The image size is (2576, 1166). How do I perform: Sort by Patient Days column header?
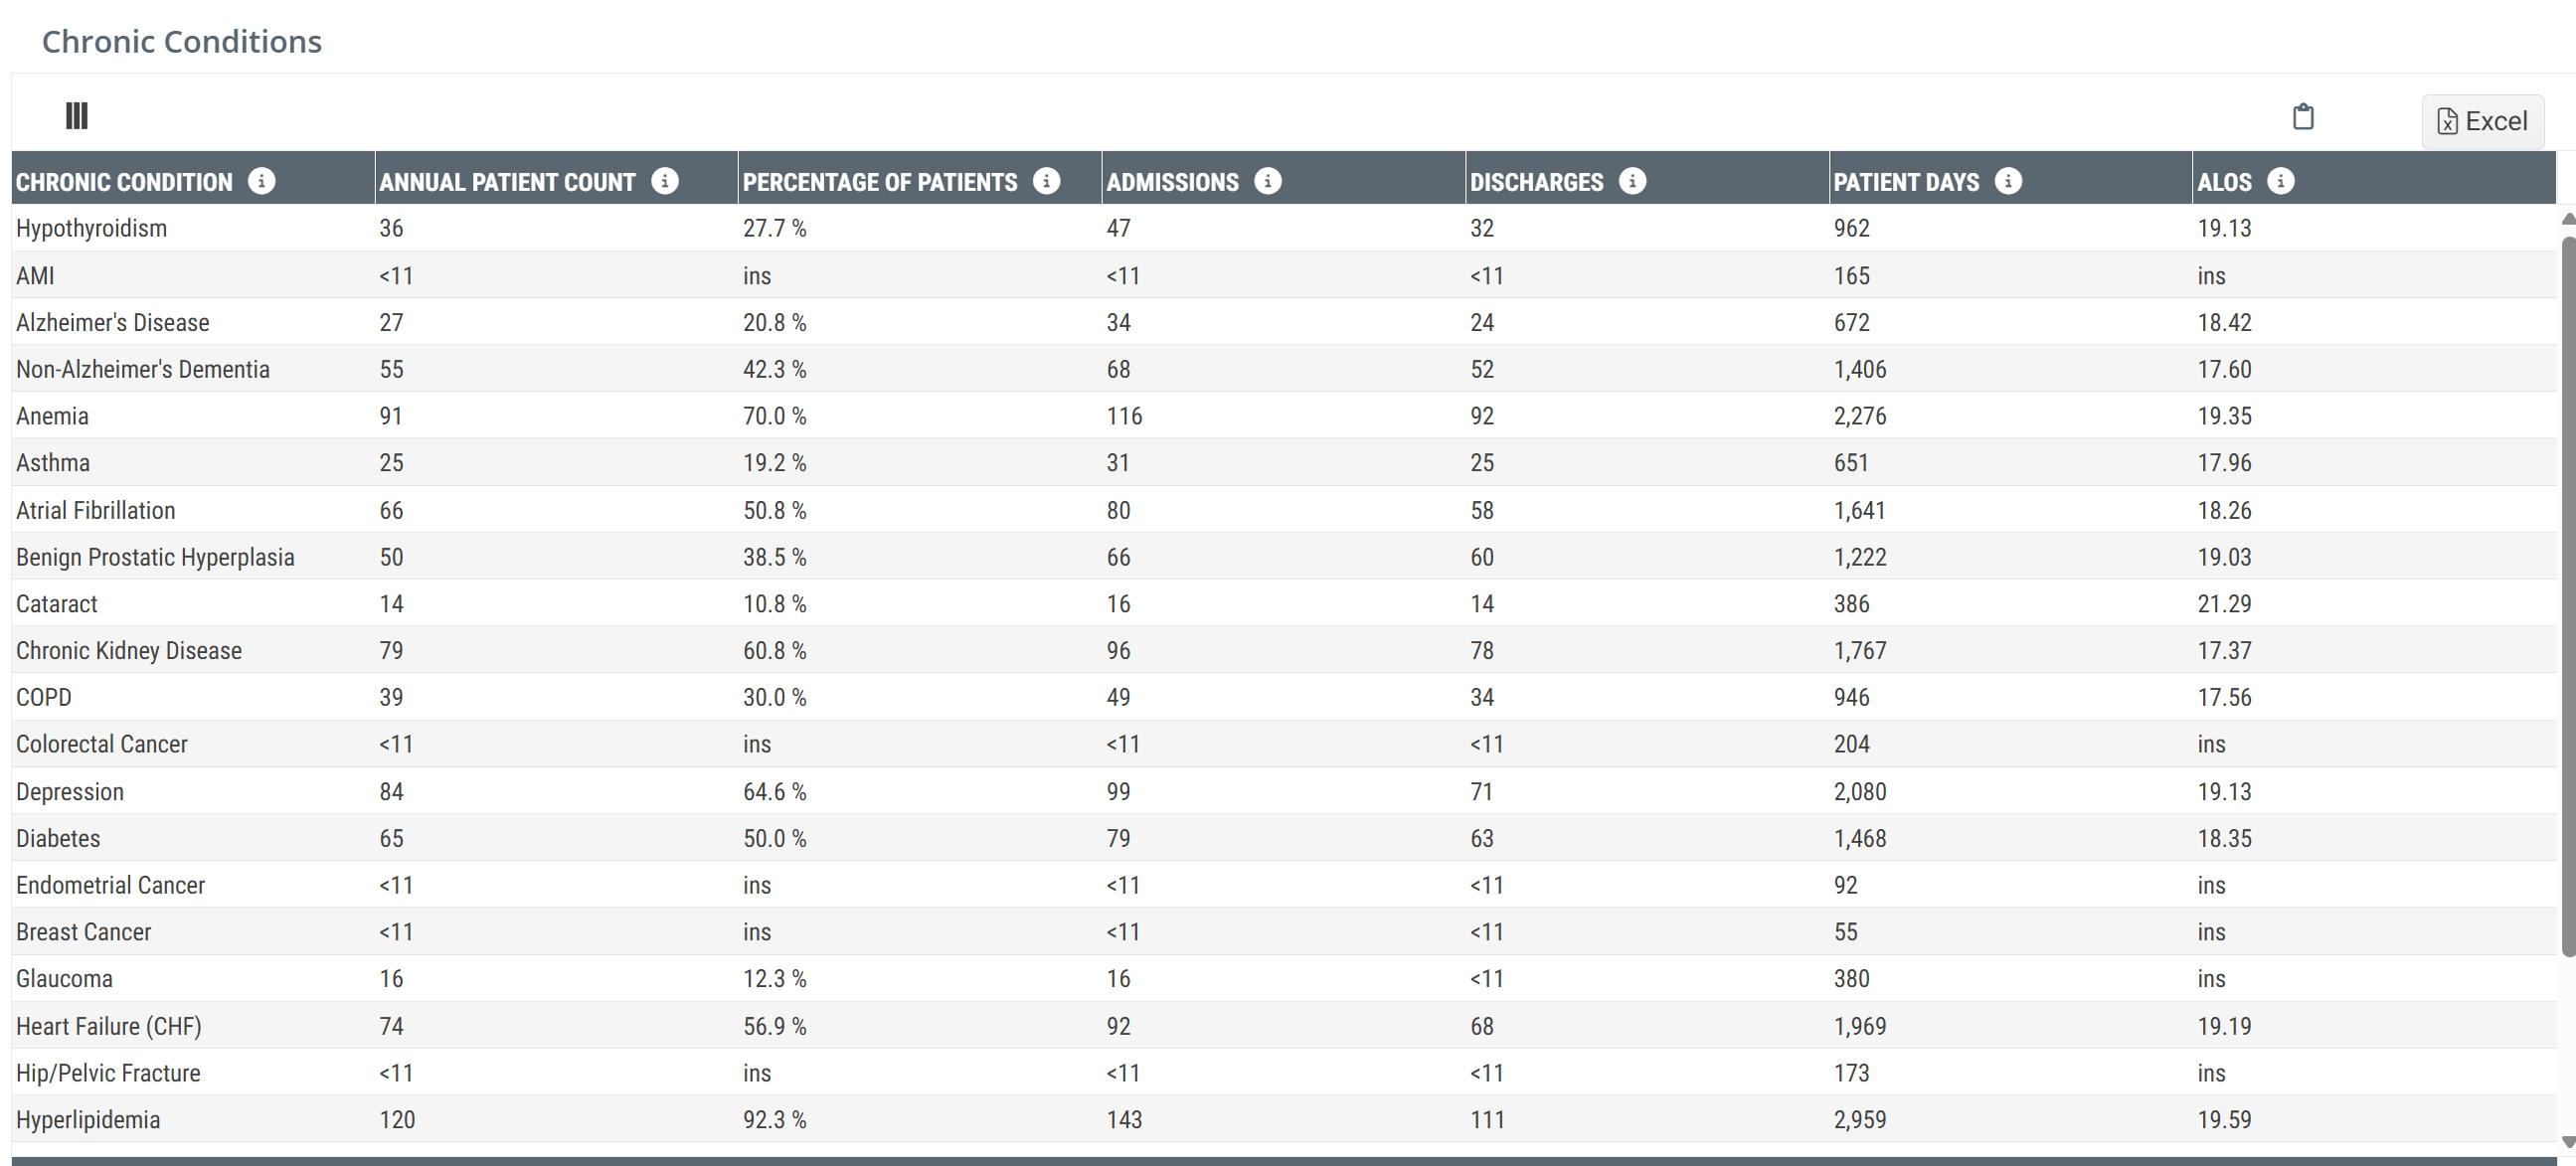(x=1906, y=182)
